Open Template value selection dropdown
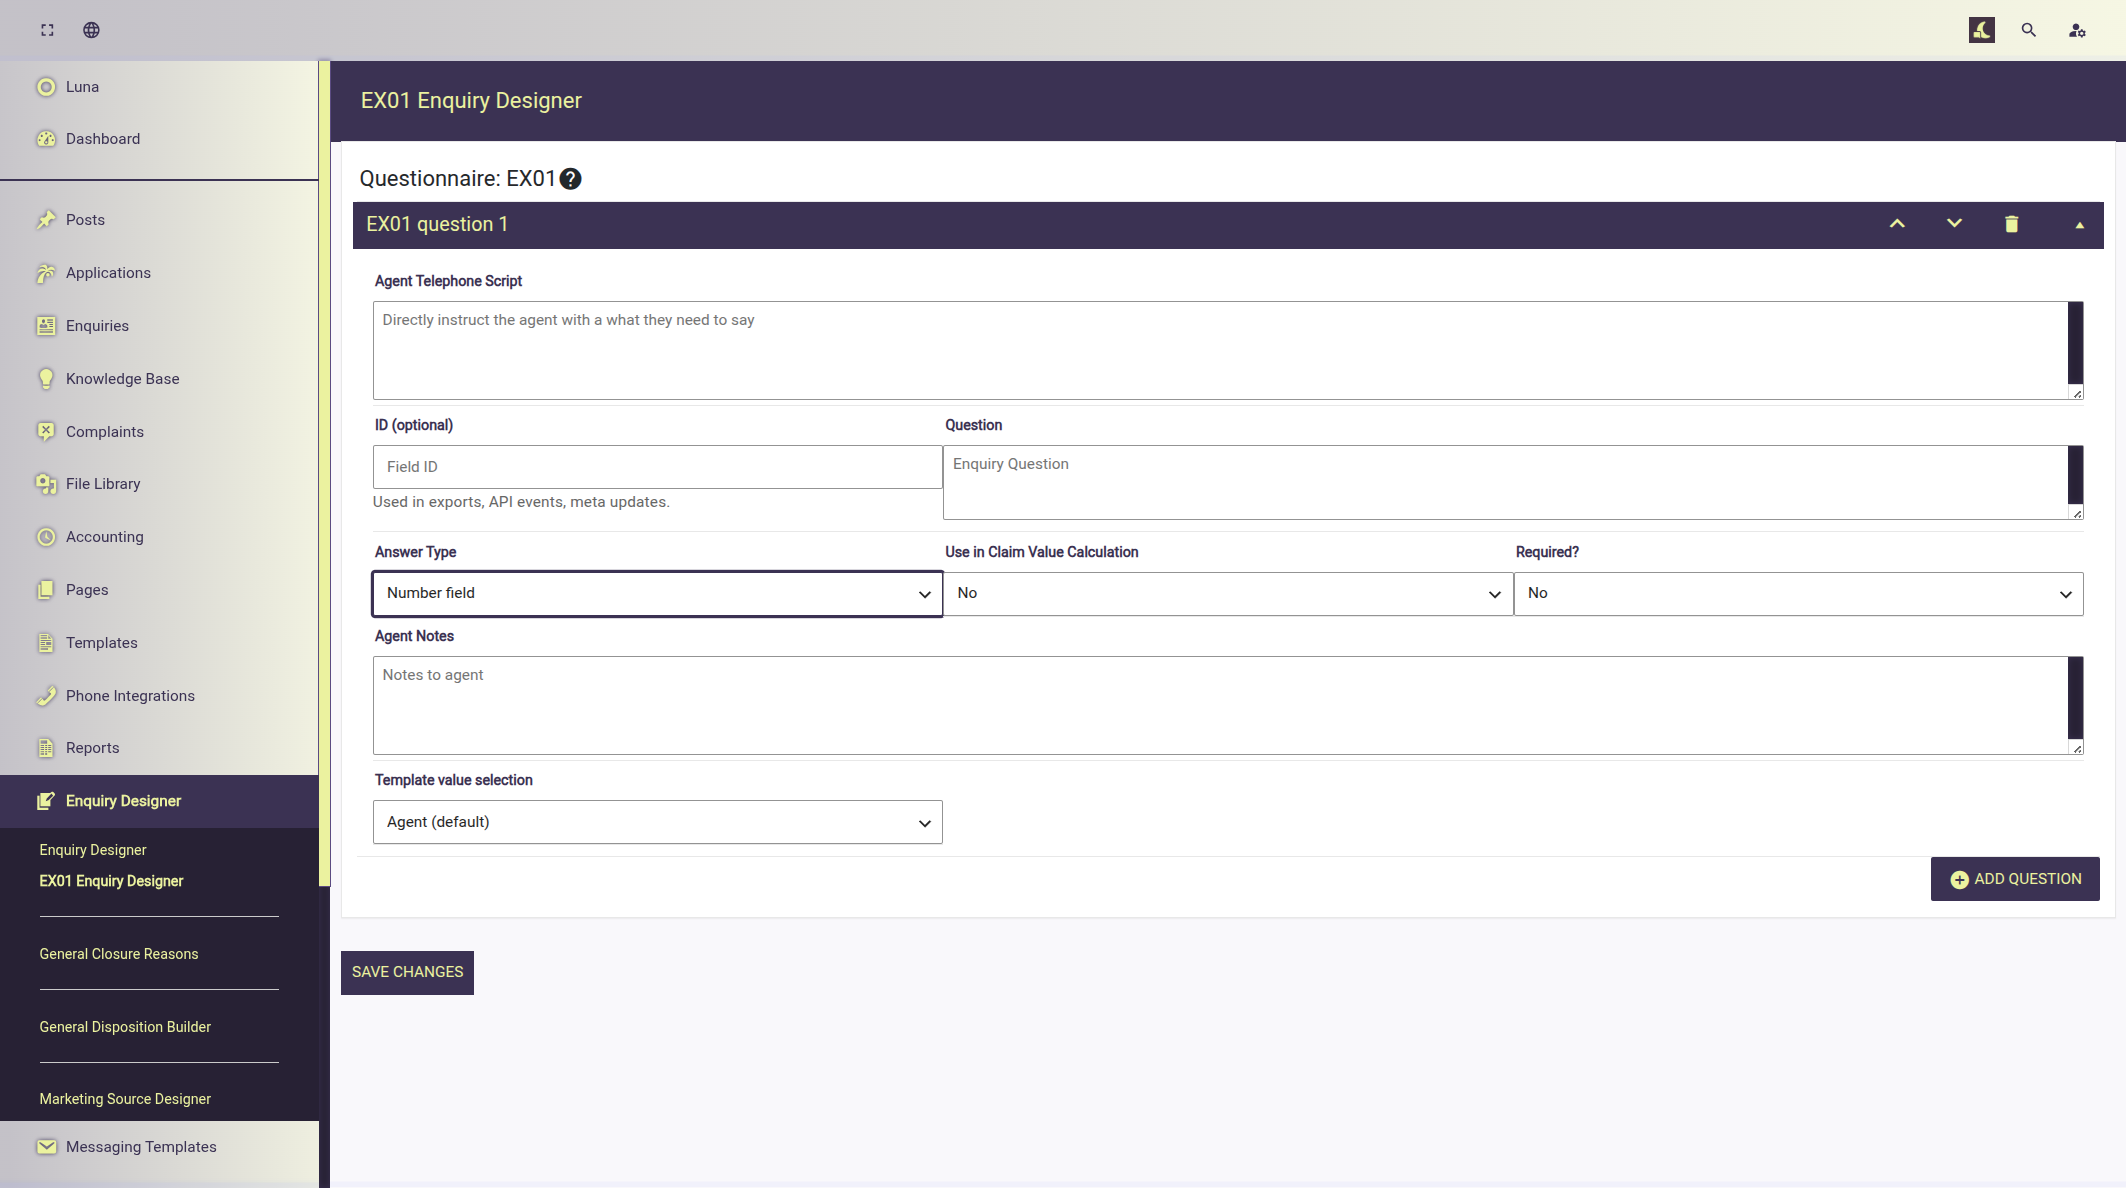Screen dimensions: 2126x1188 click(x=658, y=822)
